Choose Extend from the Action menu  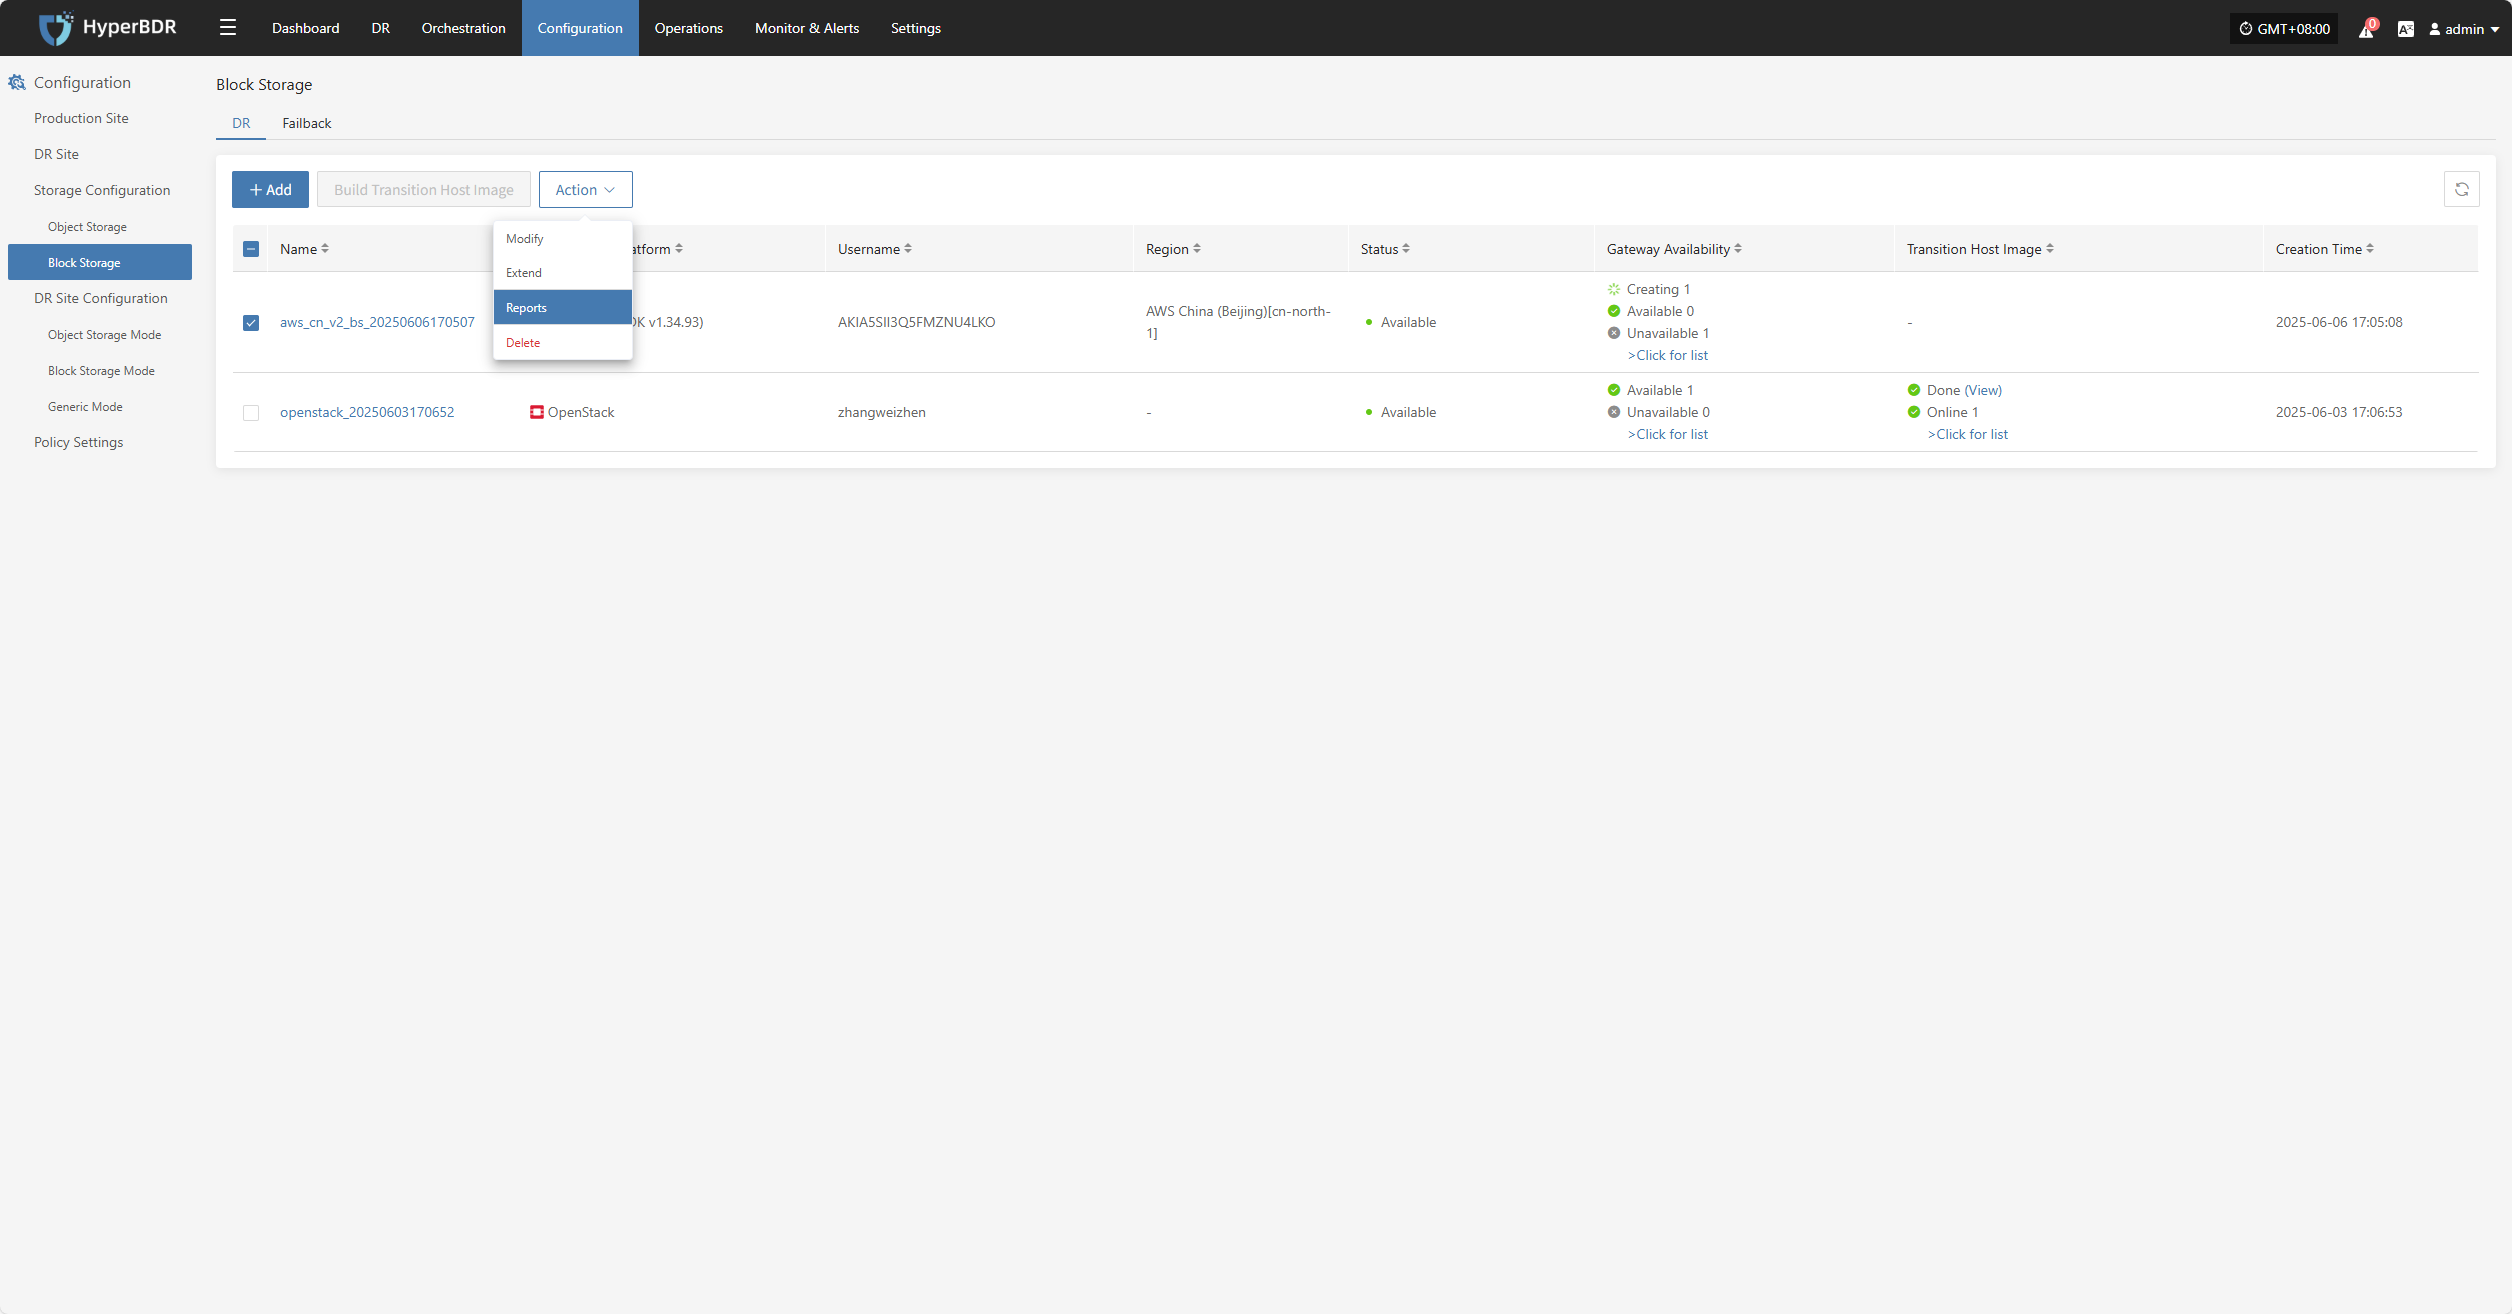click(x=563, y=273)
